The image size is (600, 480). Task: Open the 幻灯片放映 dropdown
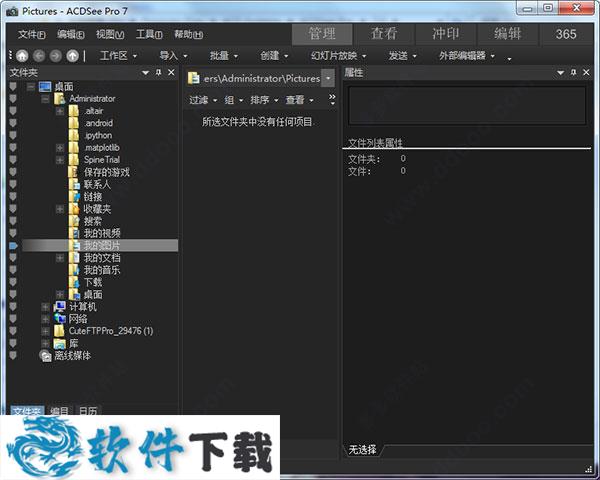[338, 56]
